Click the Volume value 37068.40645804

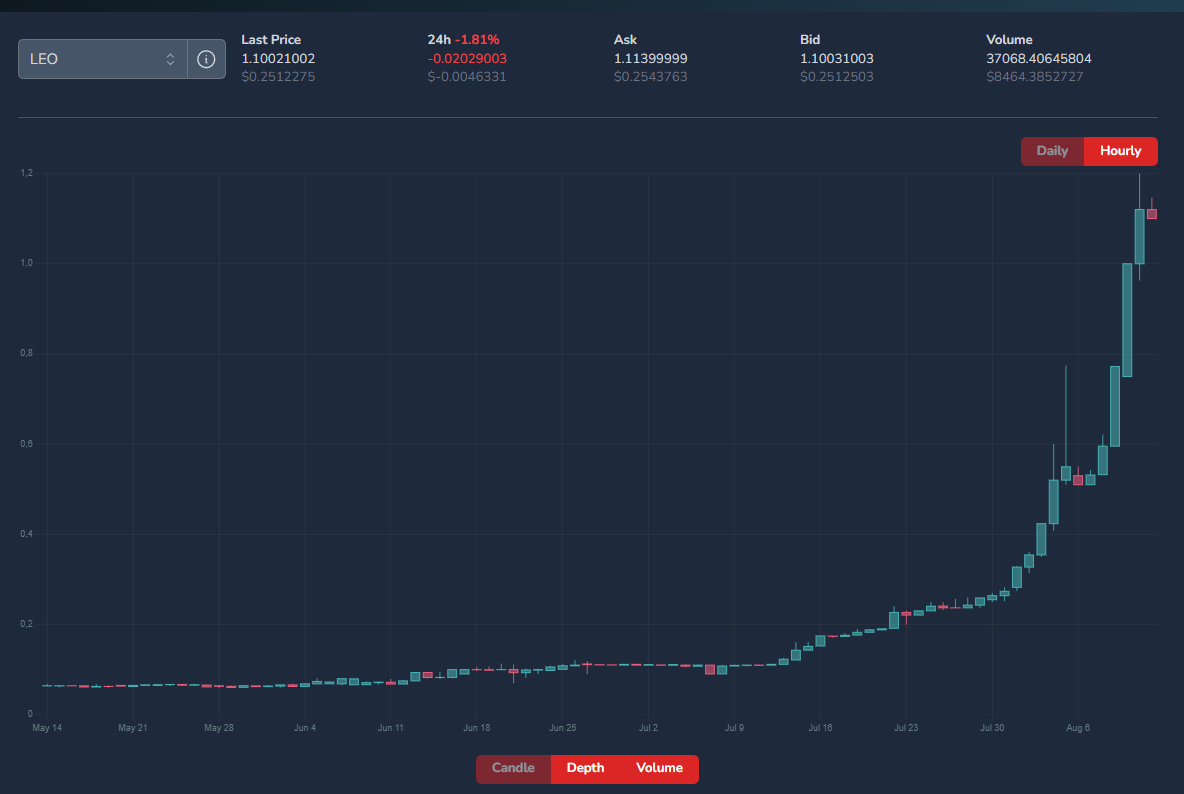click(x=1038, y=58)
